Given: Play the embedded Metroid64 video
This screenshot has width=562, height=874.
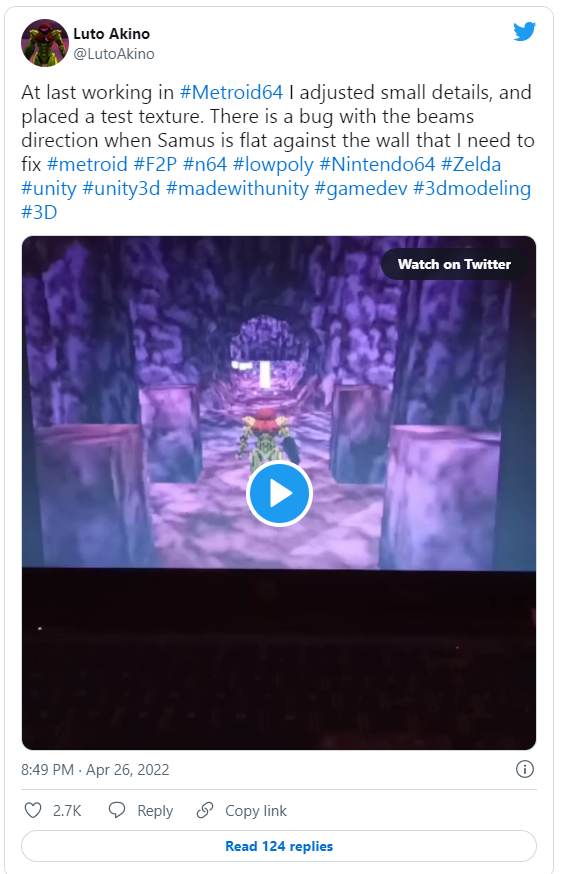Looking at the screenshot, I should 279,493.
